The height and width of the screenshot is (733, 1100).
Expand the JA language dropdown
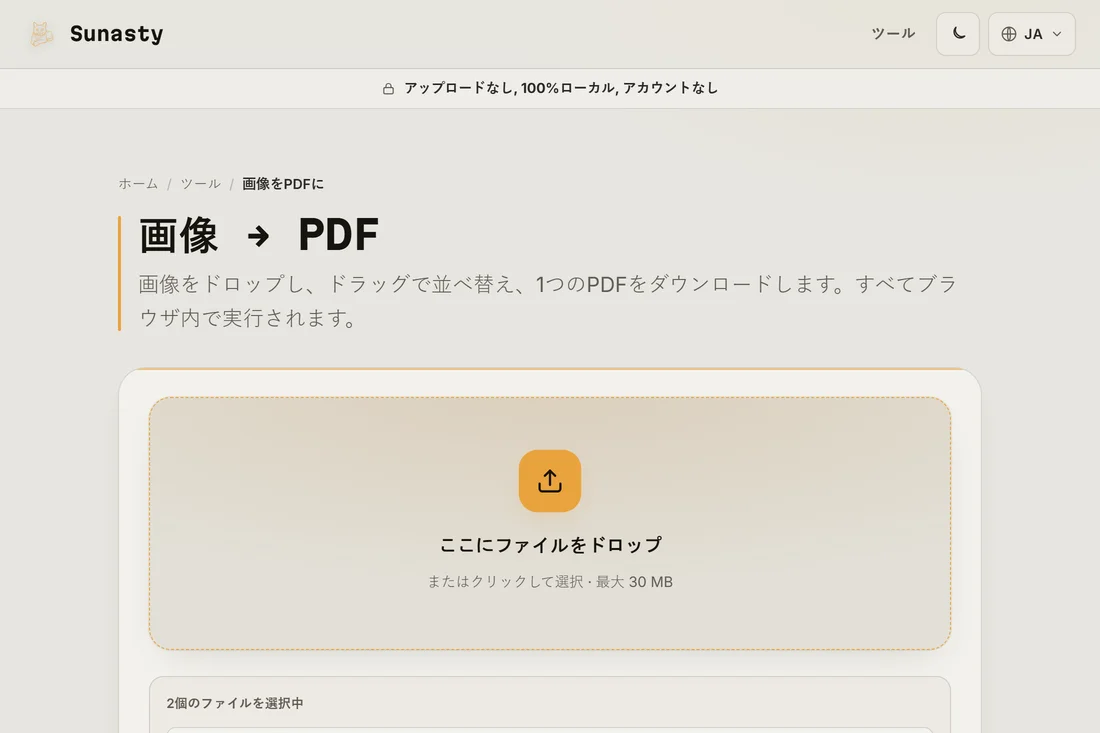click(x=1031, y=34)
